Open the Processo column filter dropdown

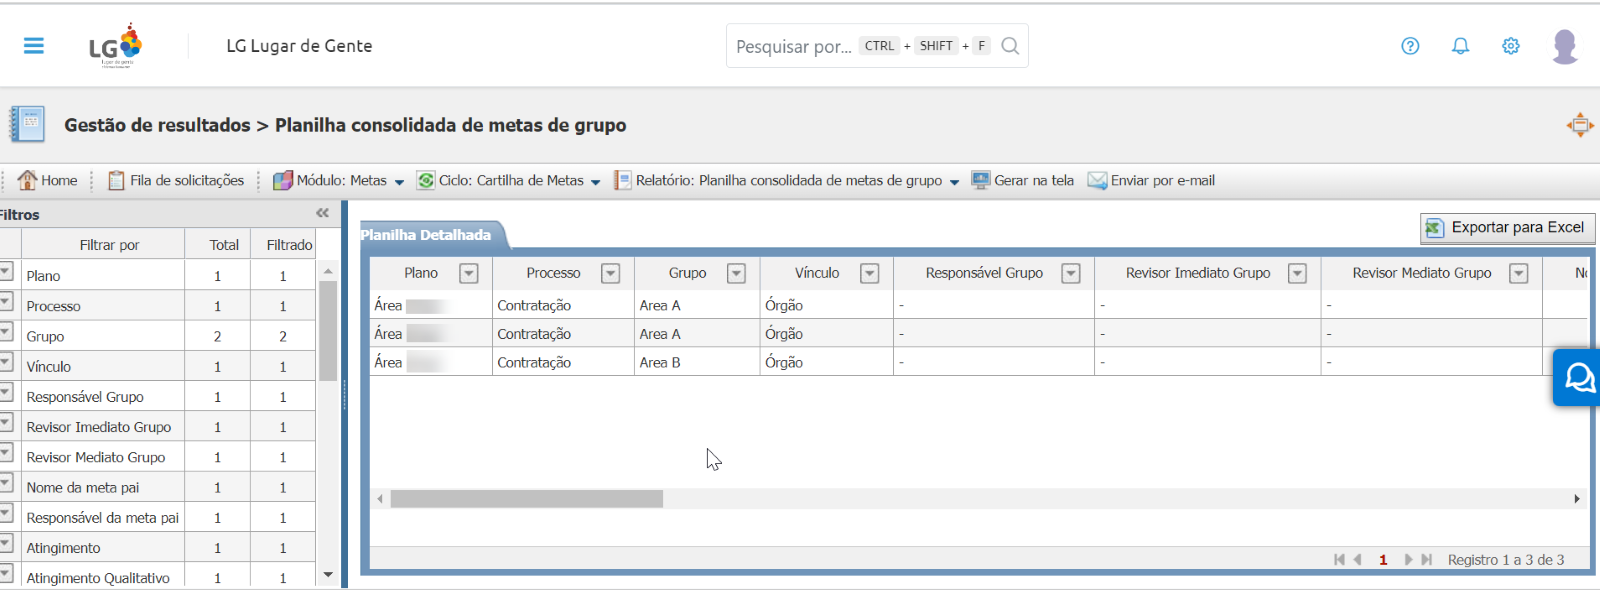[610, 273]
